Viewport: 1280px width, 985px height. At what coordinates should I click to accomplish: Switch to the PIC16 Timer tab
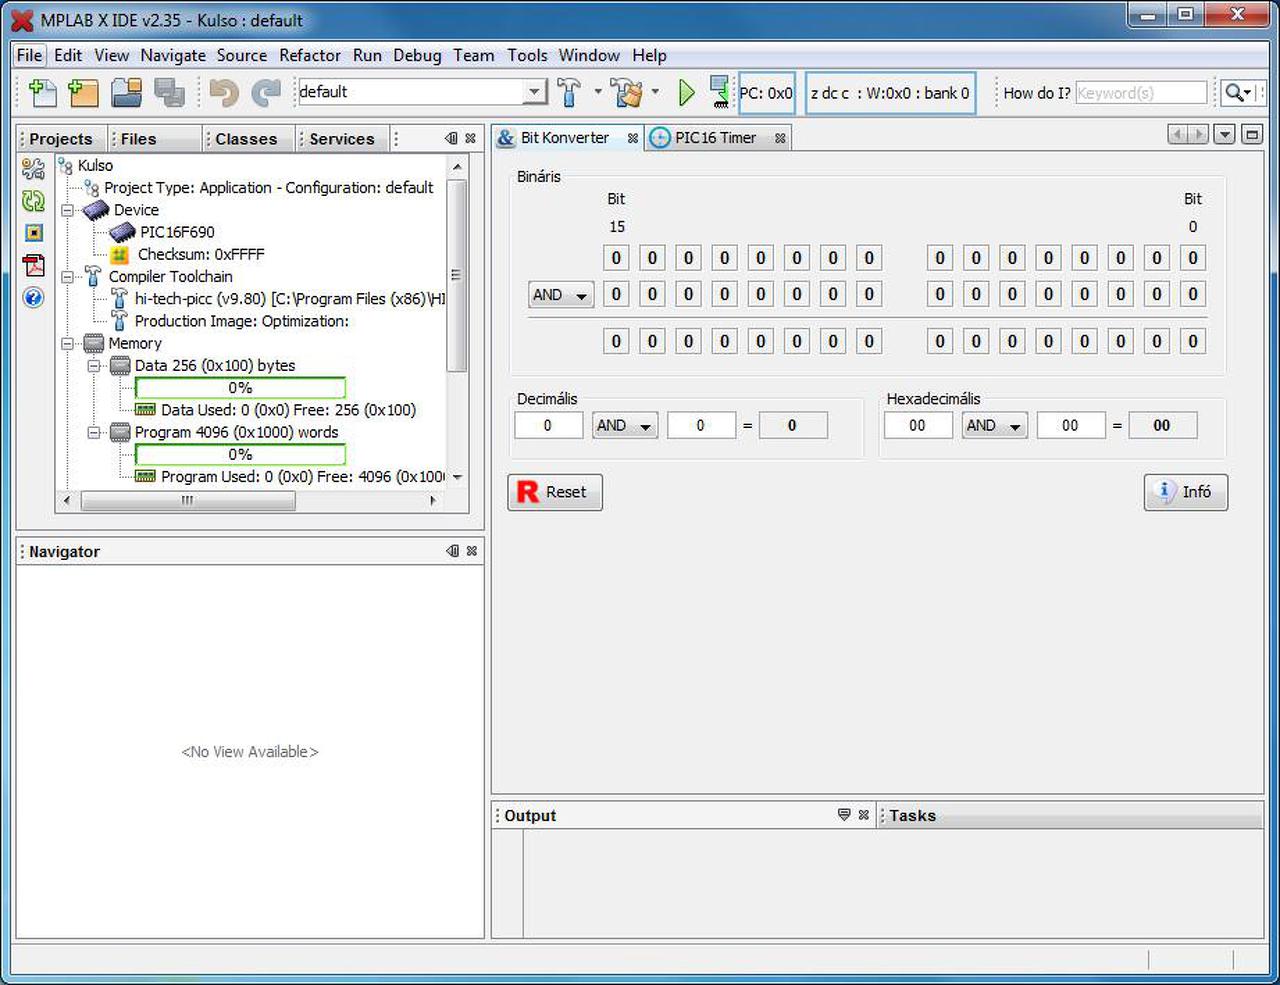pyautogui.click(x=715, y=138)
